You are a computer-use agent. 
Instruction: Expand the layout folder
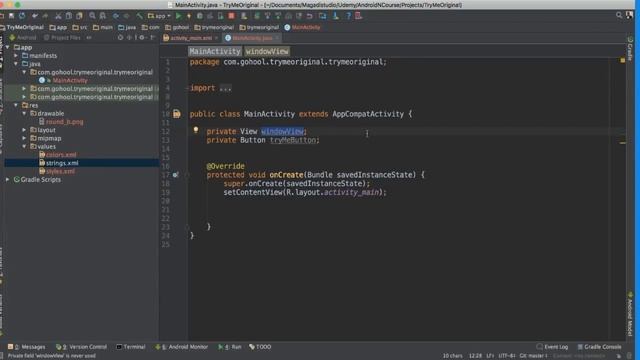(x=24, y=130)
